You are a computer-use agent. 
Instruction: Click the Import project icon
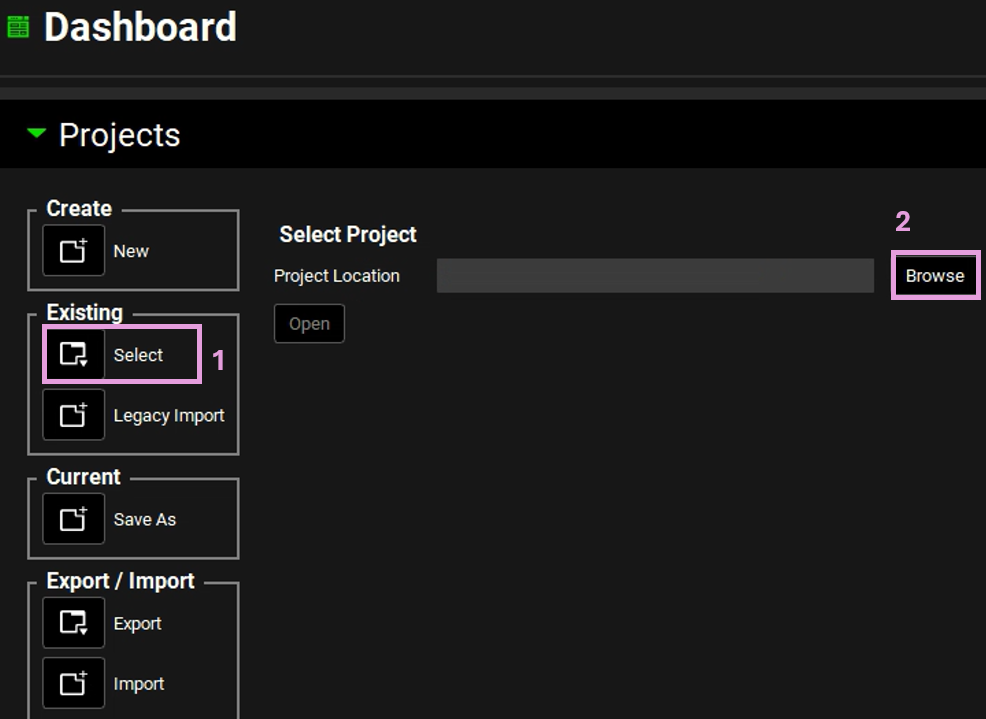pos(73,684)
